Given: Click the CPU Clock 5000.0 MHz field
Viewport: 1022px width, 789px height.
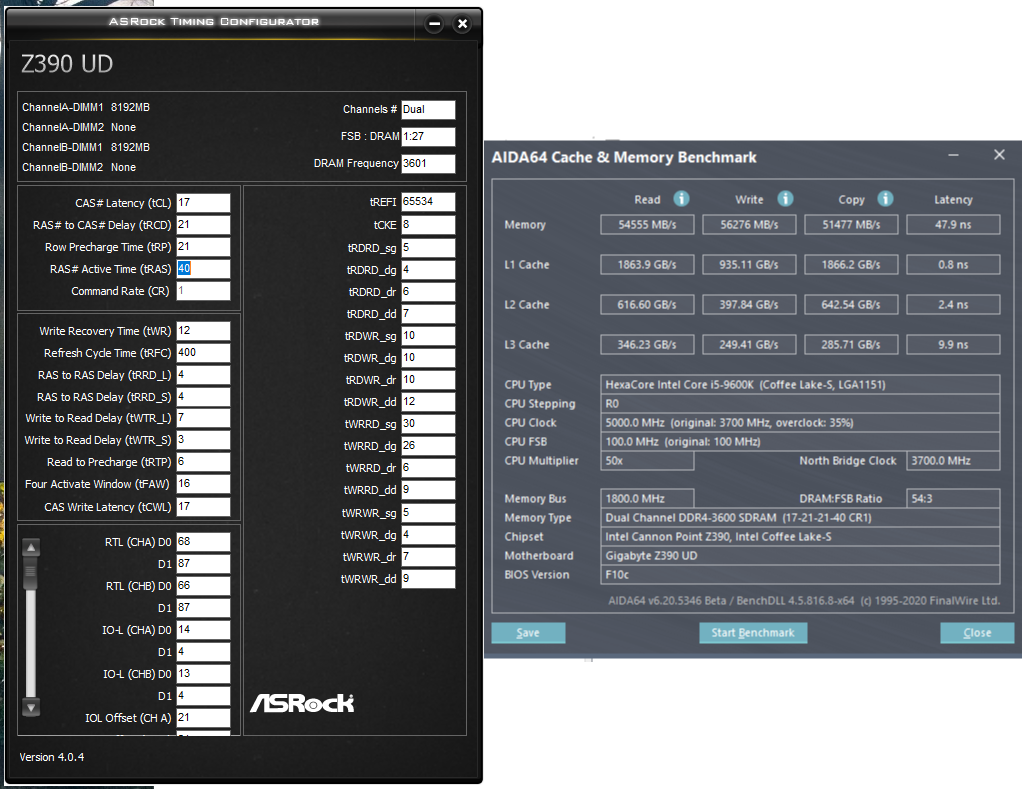Looking at the screenshot, I should (x=800, y=422).
